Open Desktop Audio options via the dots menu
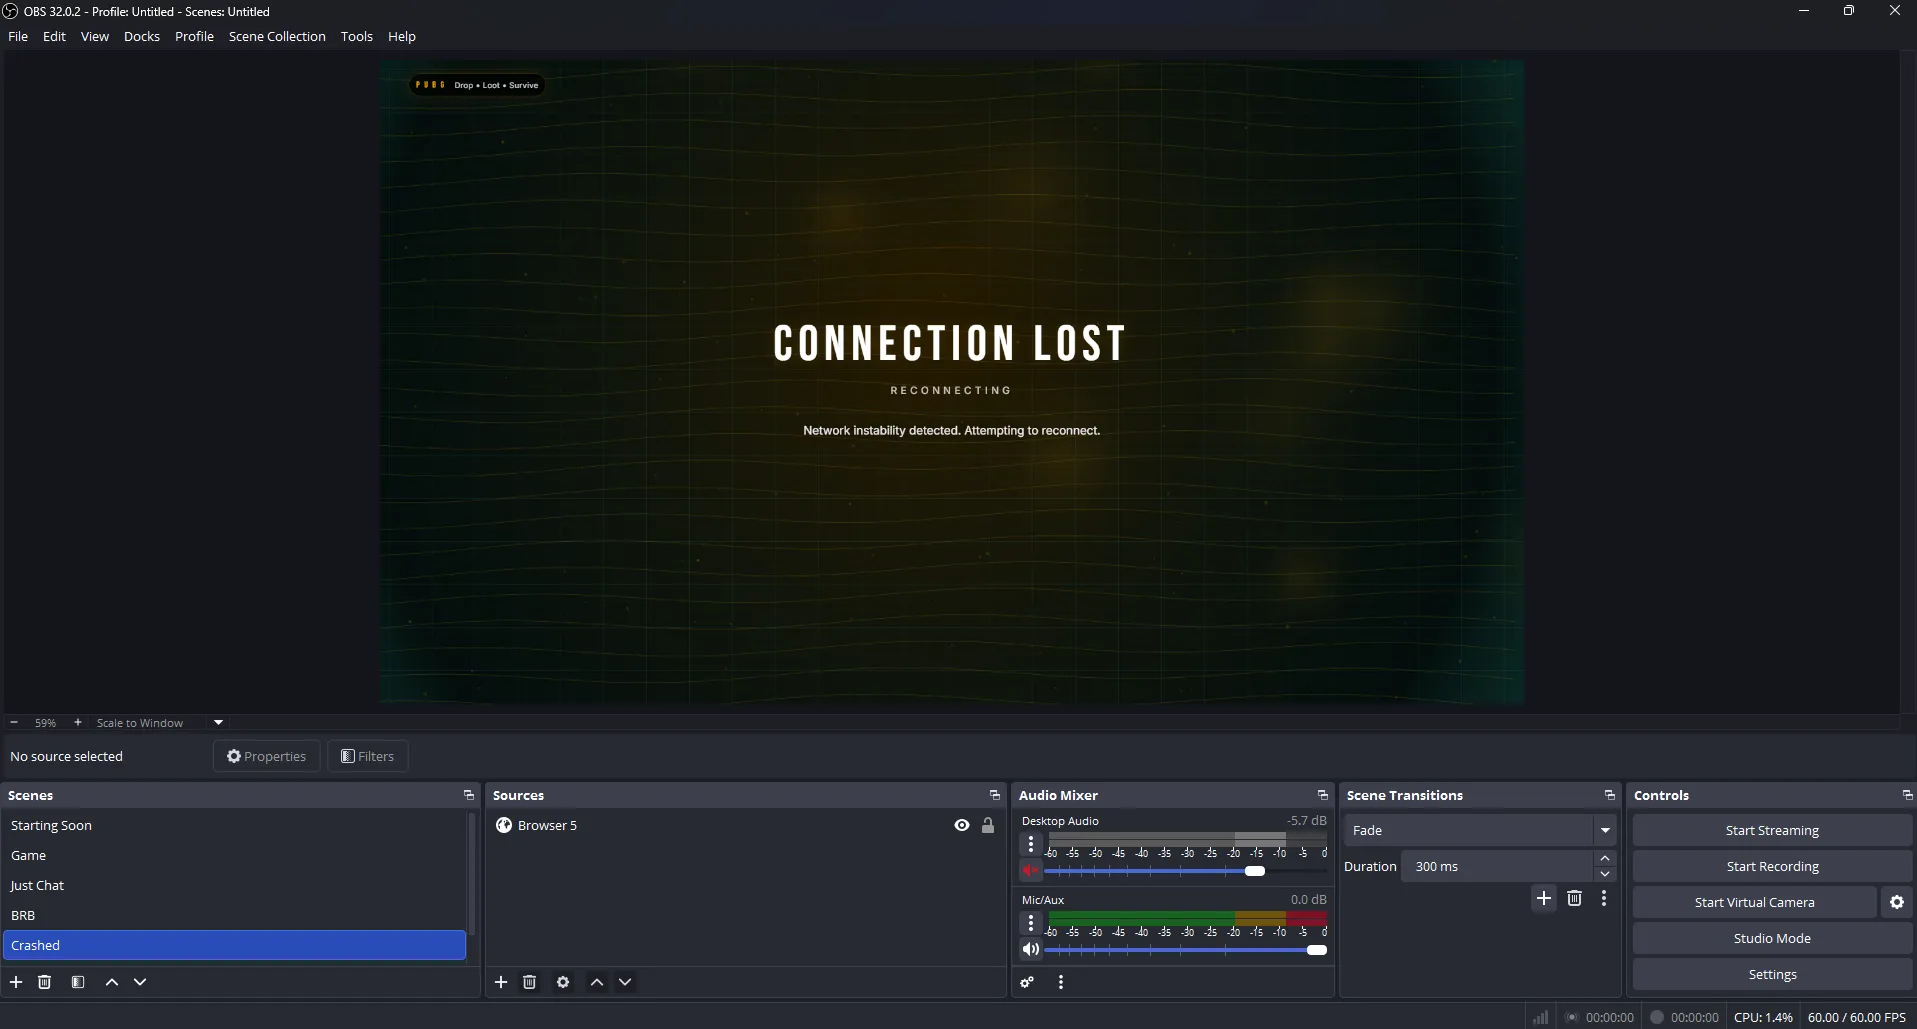This screenshot has width=1917, height=1029. 1031,843
